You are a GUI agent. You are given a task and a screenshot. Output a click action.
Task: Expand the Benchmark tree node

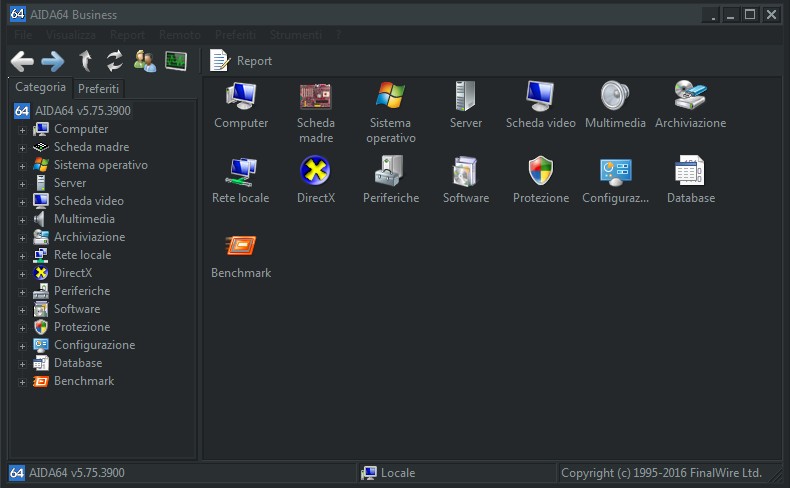tap(22, 382)
